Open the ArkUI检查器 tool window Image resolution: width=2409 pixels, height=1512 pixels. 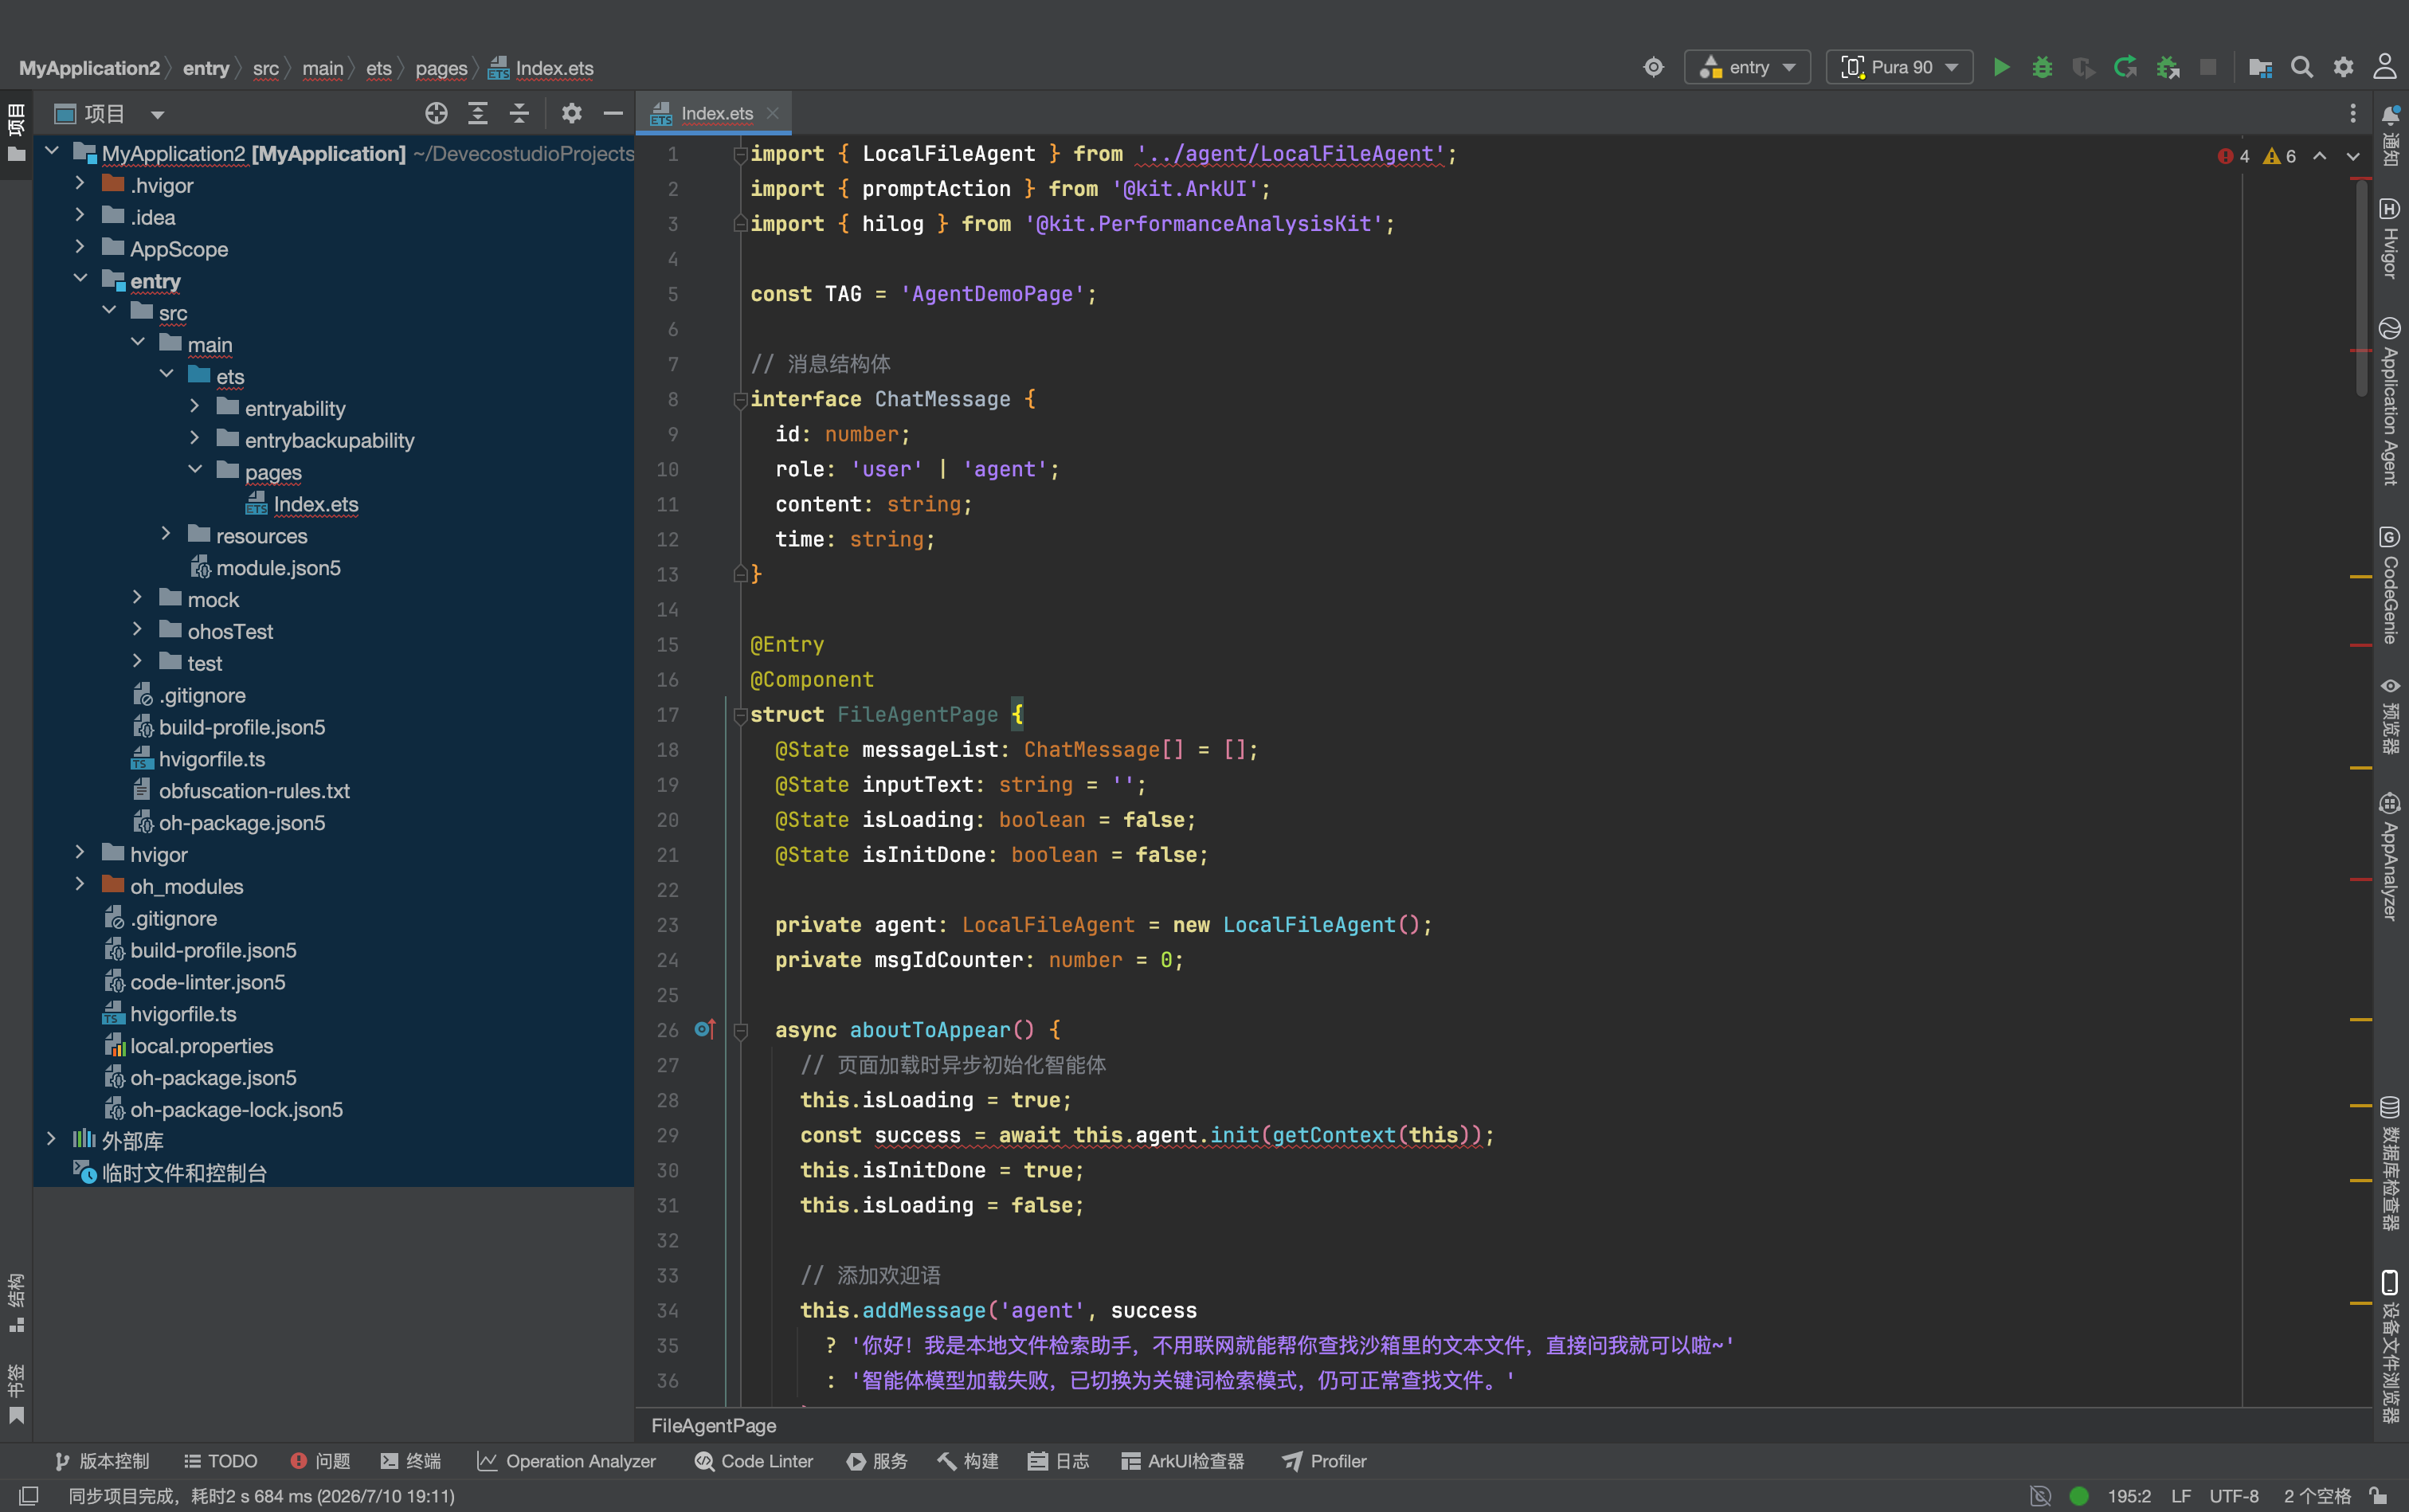pos(1183,1461)
